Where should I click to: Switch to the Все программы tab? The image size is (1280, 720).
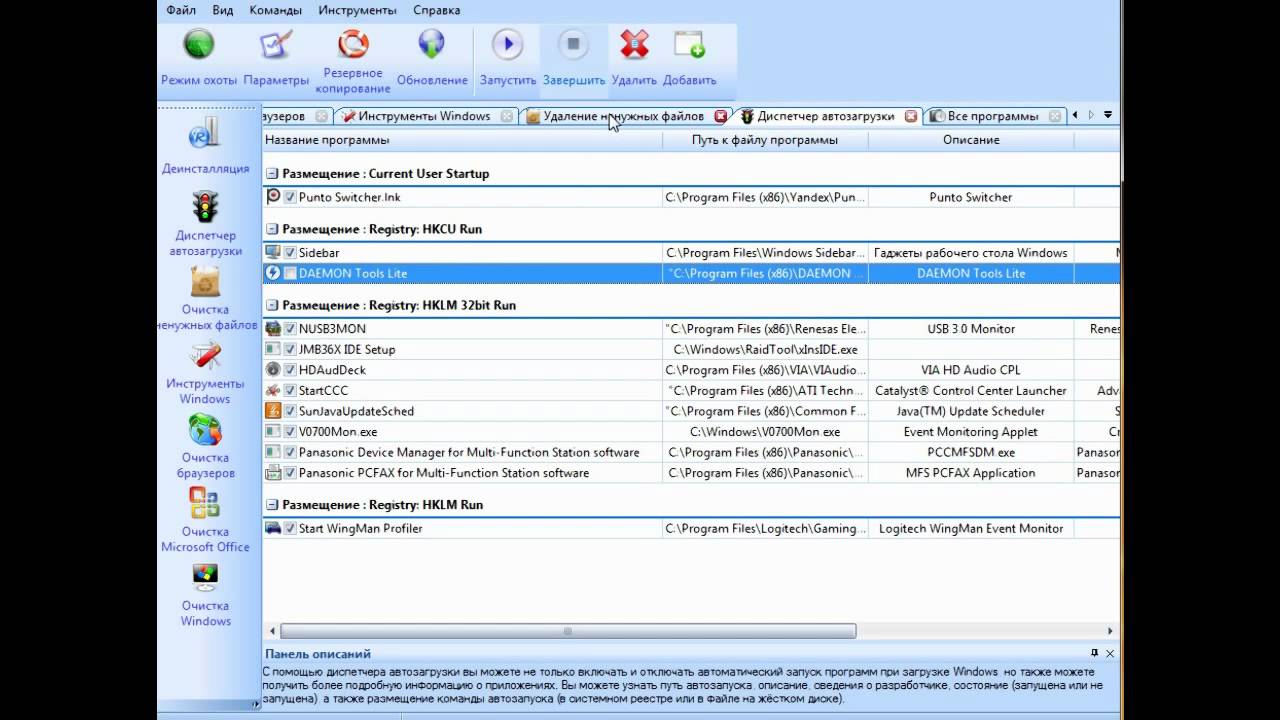993,116
